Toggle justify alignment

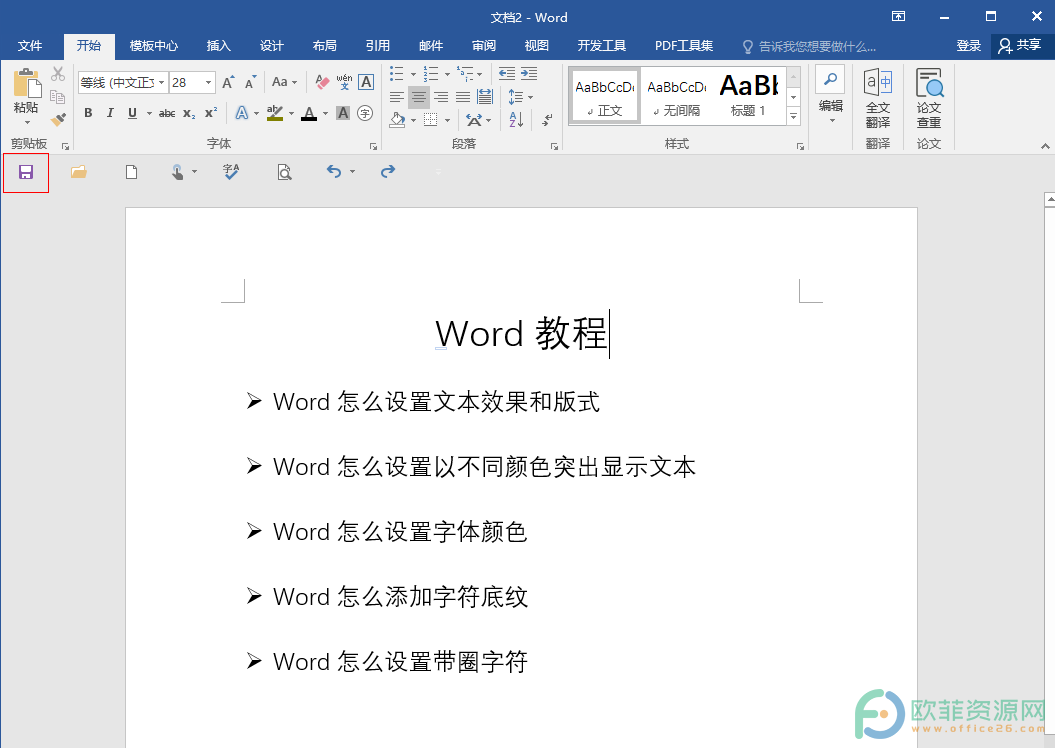tap(463, 97)
